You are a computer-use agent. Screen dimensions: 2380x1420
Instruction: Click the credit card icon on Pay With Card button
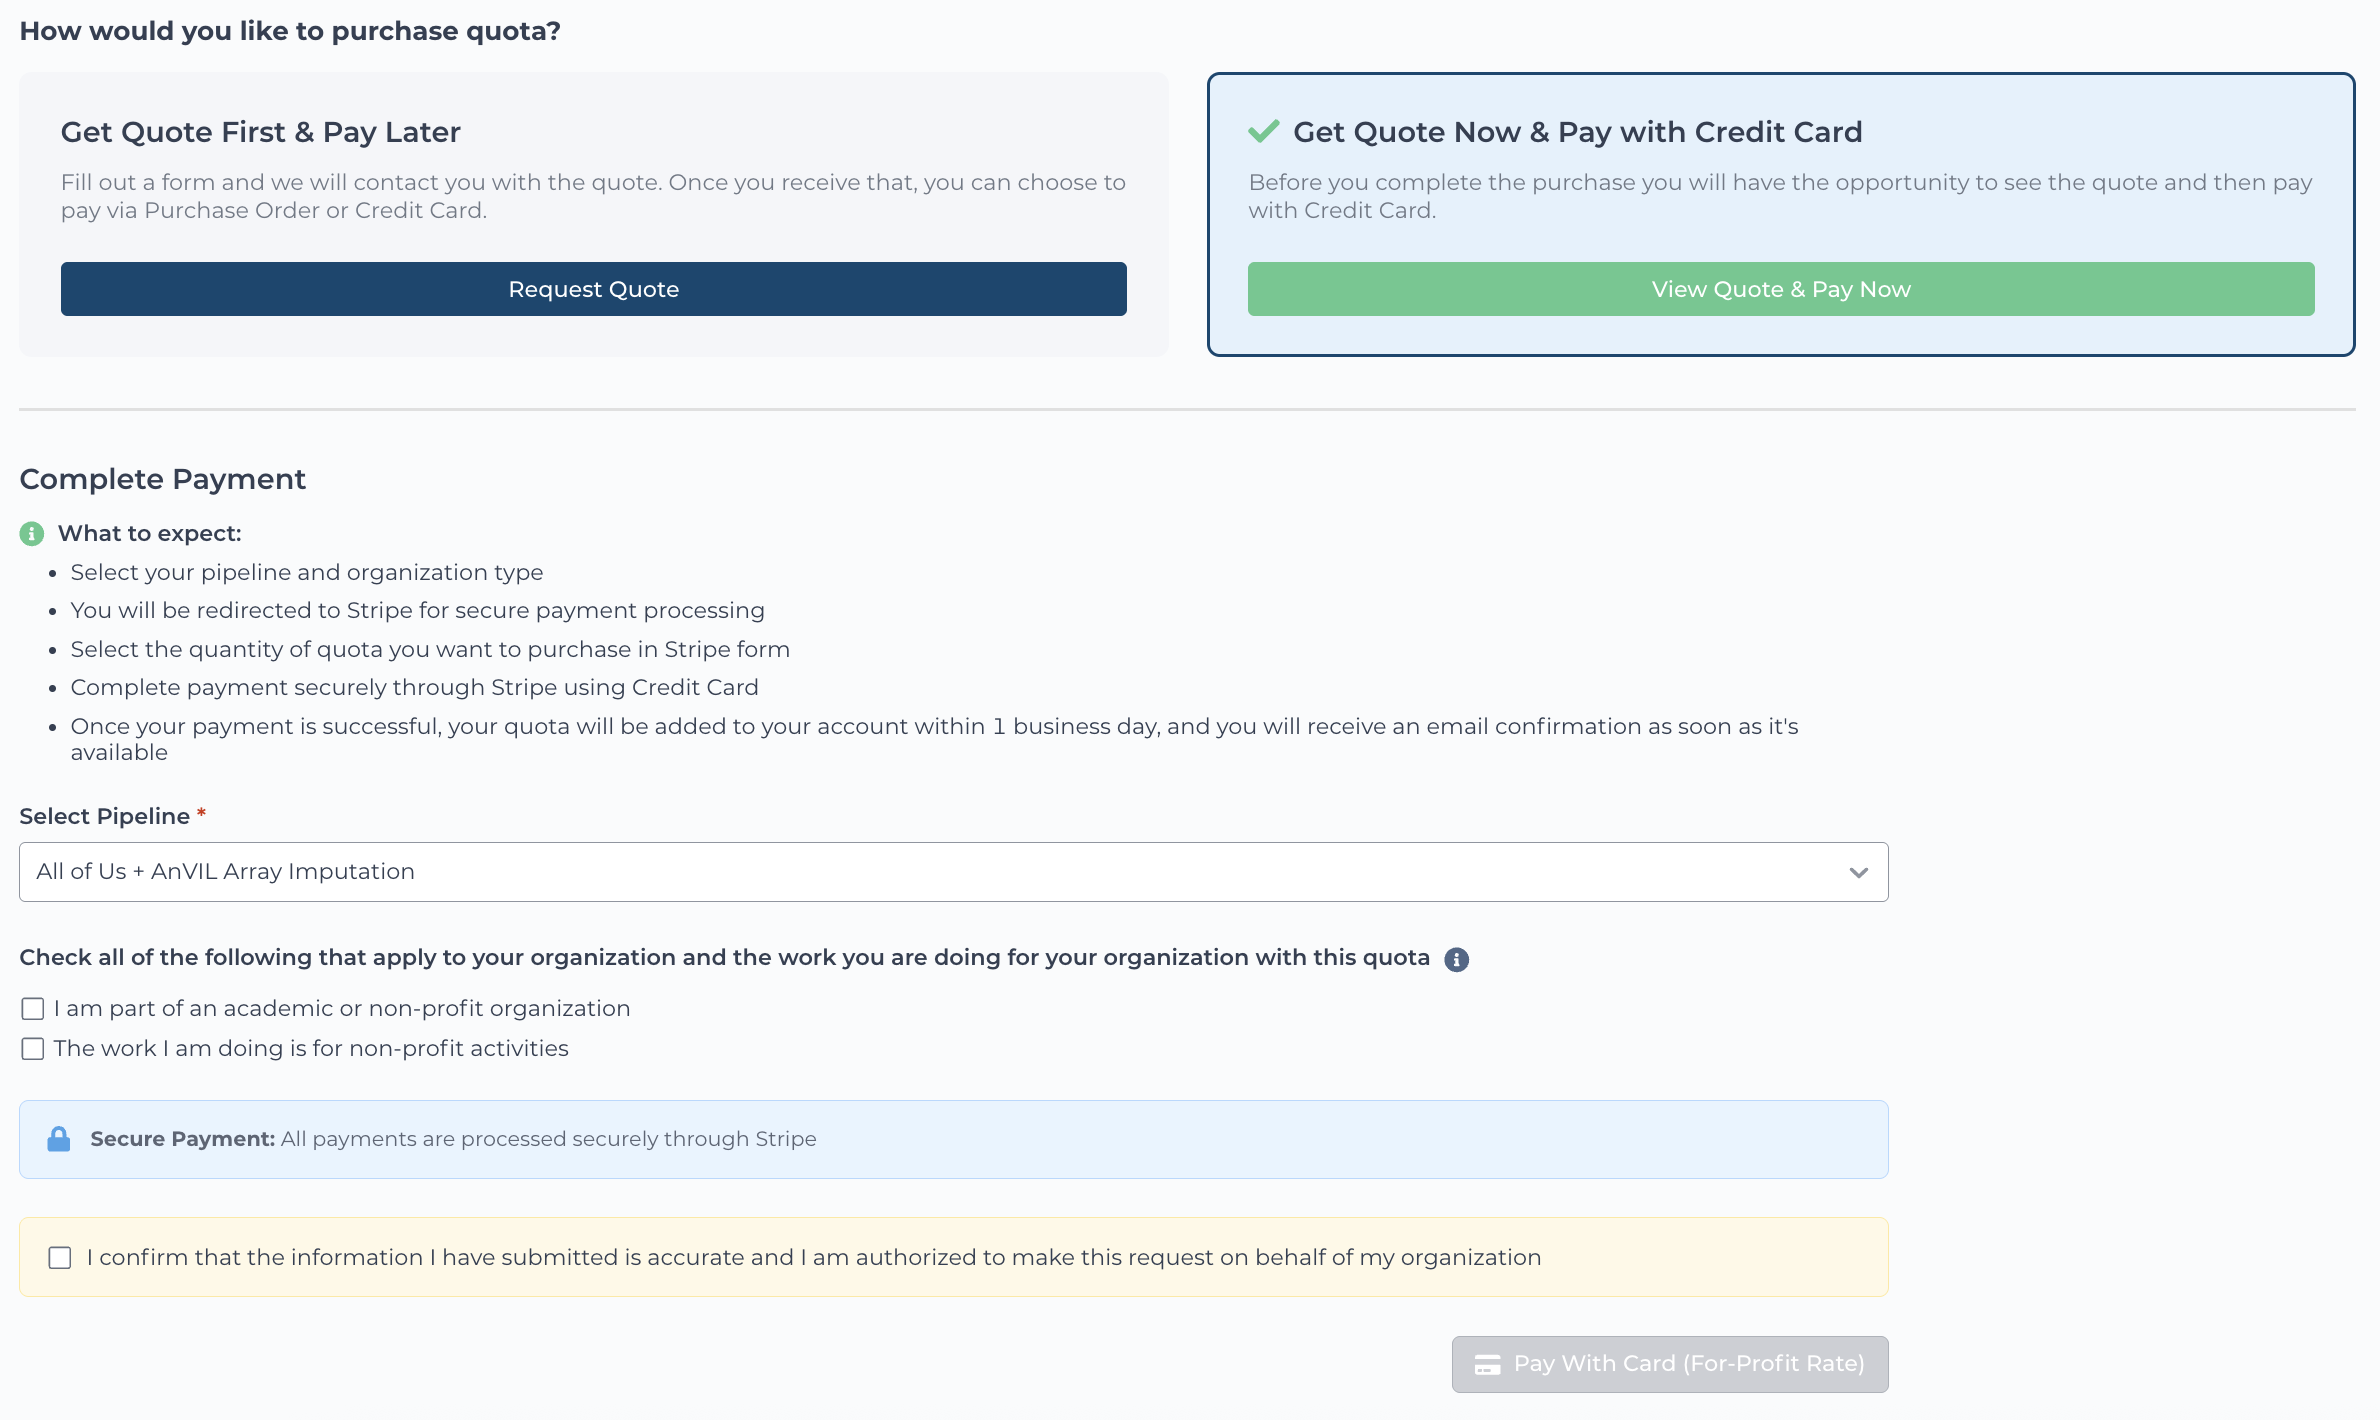1487,1365
